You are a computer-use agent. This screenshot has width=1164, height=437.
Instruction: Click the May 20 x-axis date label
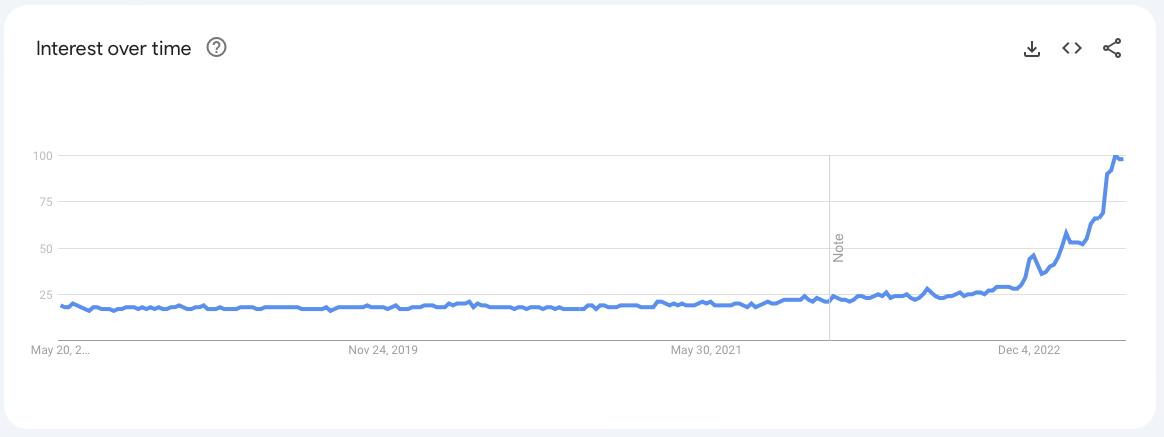coord(60,350)
